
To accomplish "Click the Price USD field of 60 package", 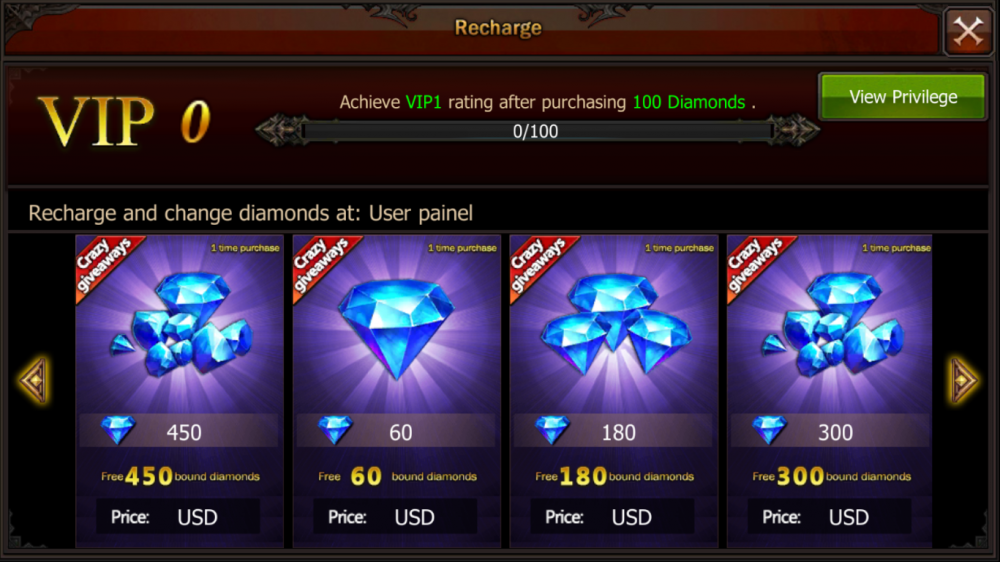I will click(x=395, y=516).
